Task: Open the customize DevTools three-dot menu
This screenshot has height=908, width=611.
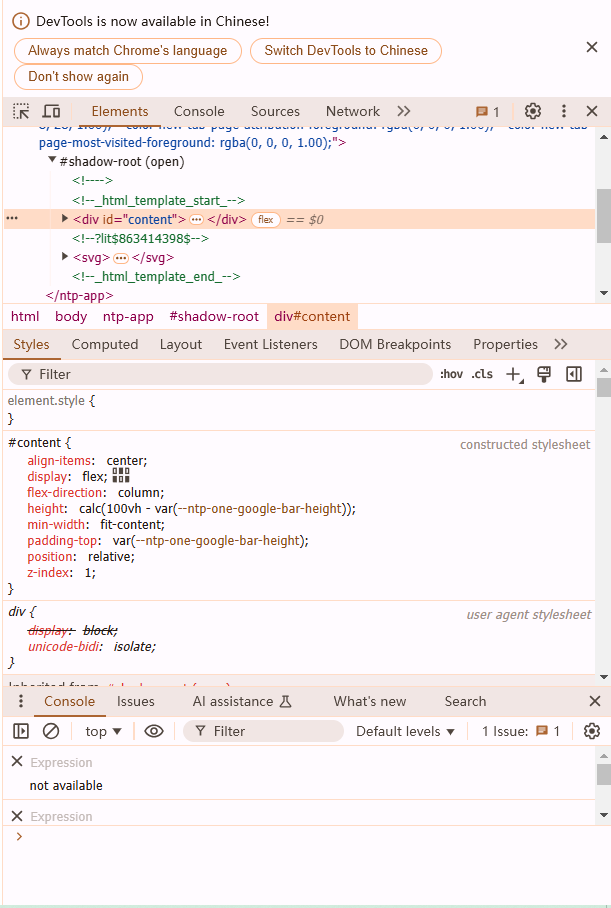Action: click(x=564, y=111)
